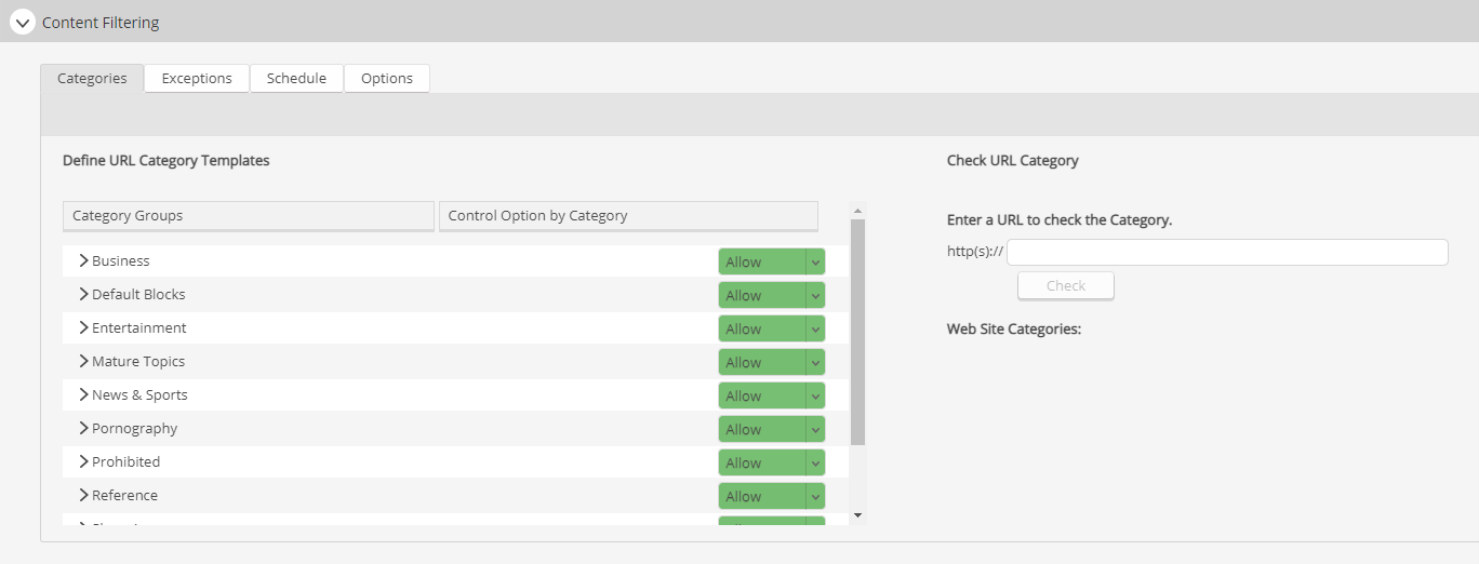
Task: Click the Web Site Categories label
Action: (1014, 329)
